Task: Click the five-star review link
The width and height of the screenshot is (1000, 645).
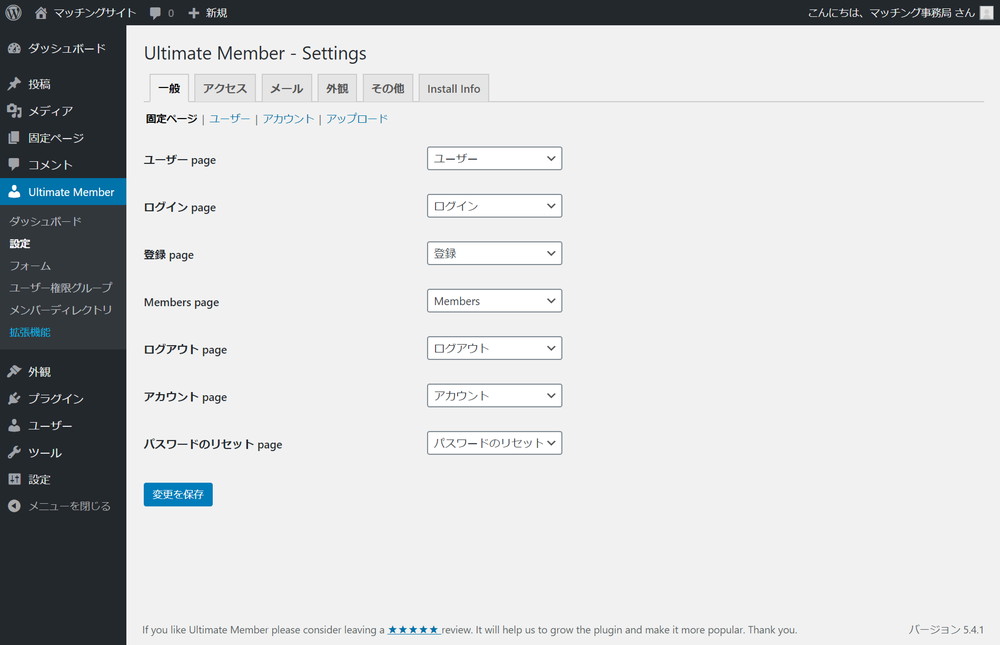Action: point(414,630)
